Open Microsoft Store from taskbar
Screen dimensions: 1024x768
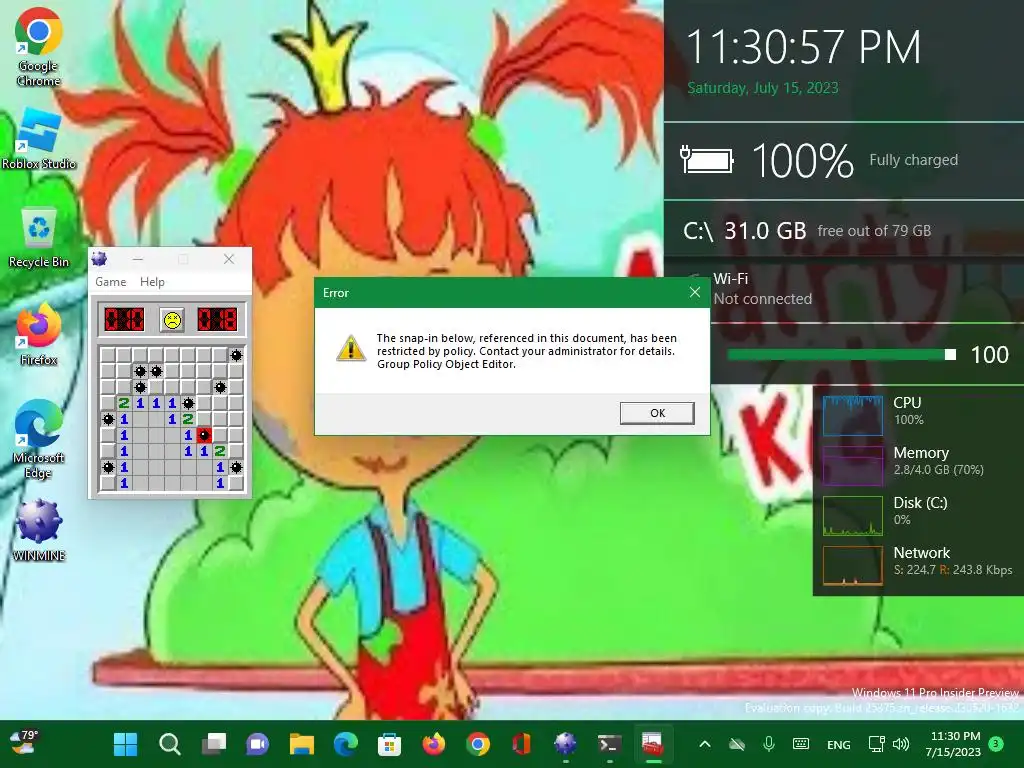(389, 744)
